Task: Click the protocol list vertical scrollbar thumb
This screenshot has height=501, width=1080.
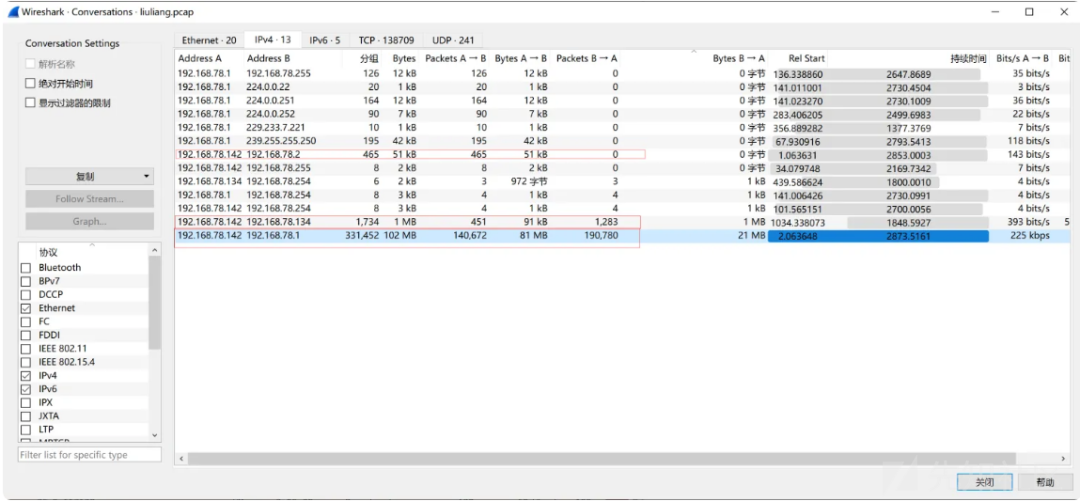Action: point(154,303)
